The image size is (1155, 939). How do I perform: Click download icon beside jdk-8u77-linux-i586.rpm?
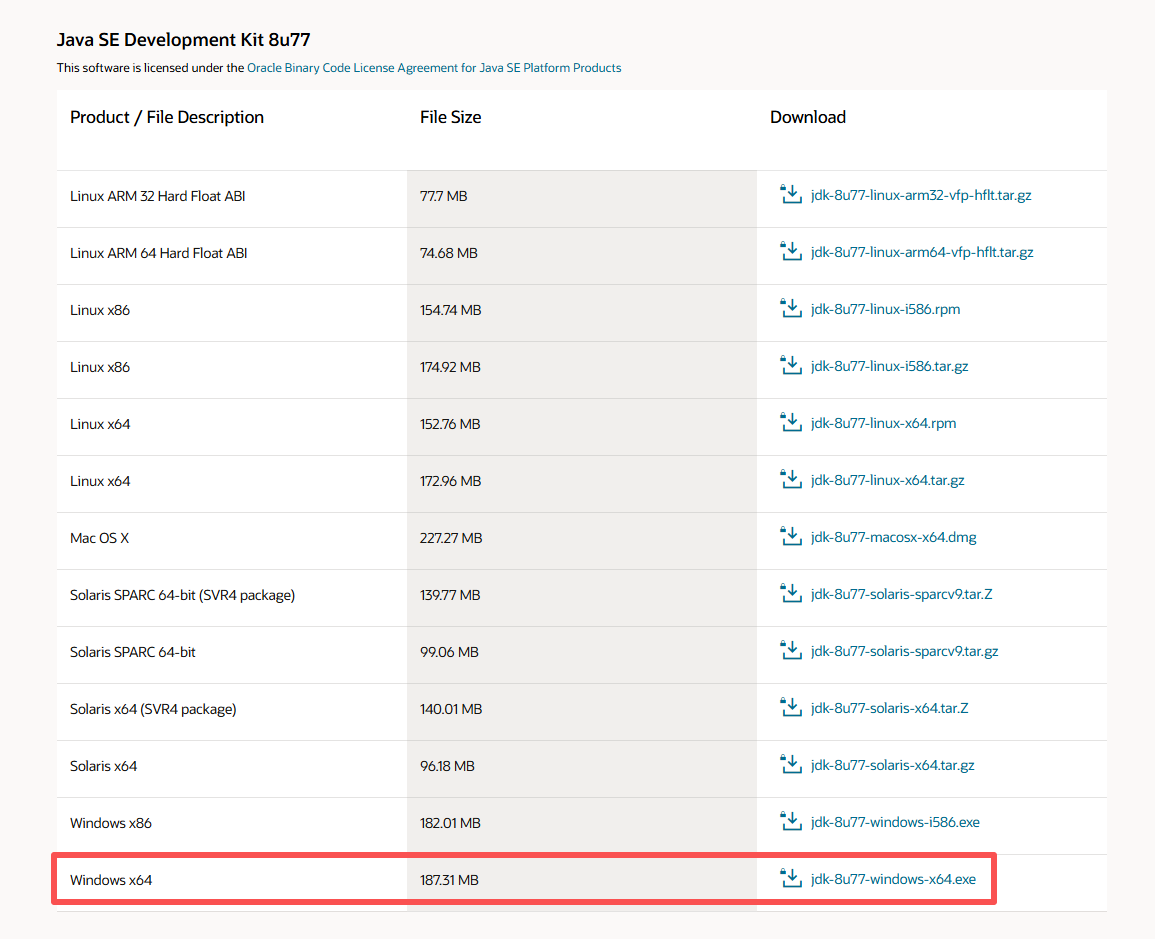tap(791, 309)
